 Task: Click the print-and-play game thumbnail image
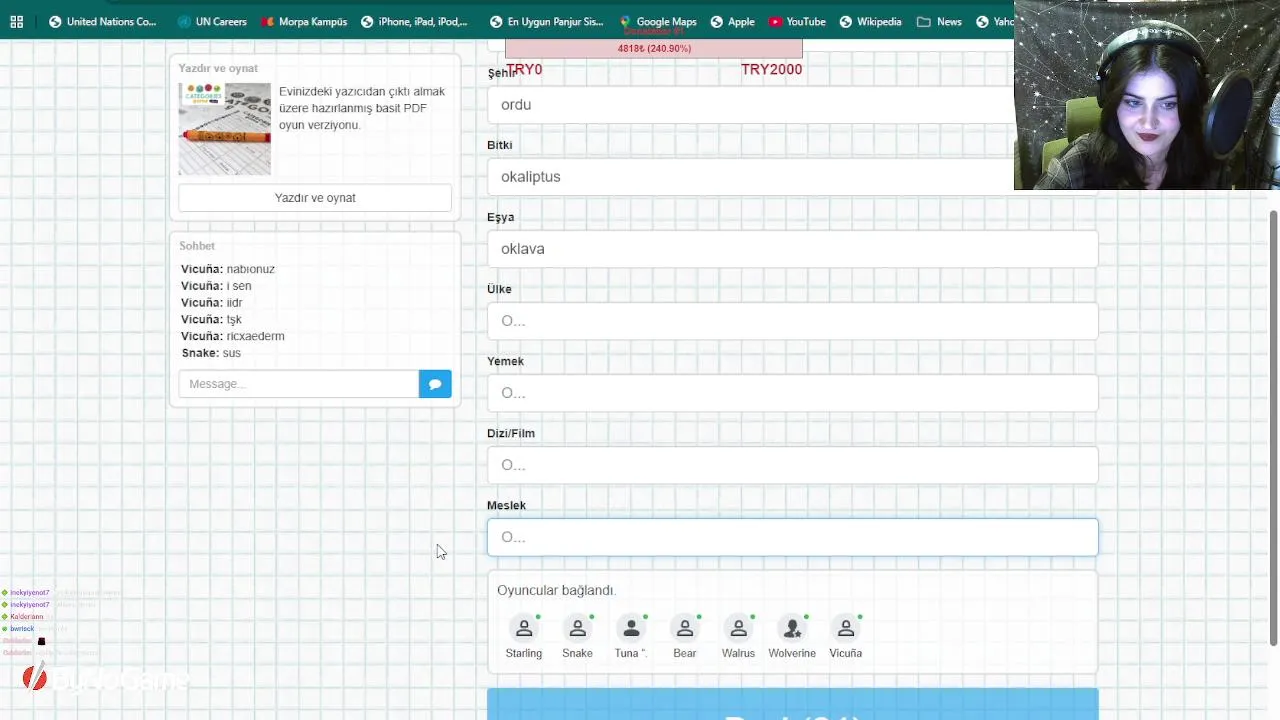pyautogui.click(x=224, y=129)
